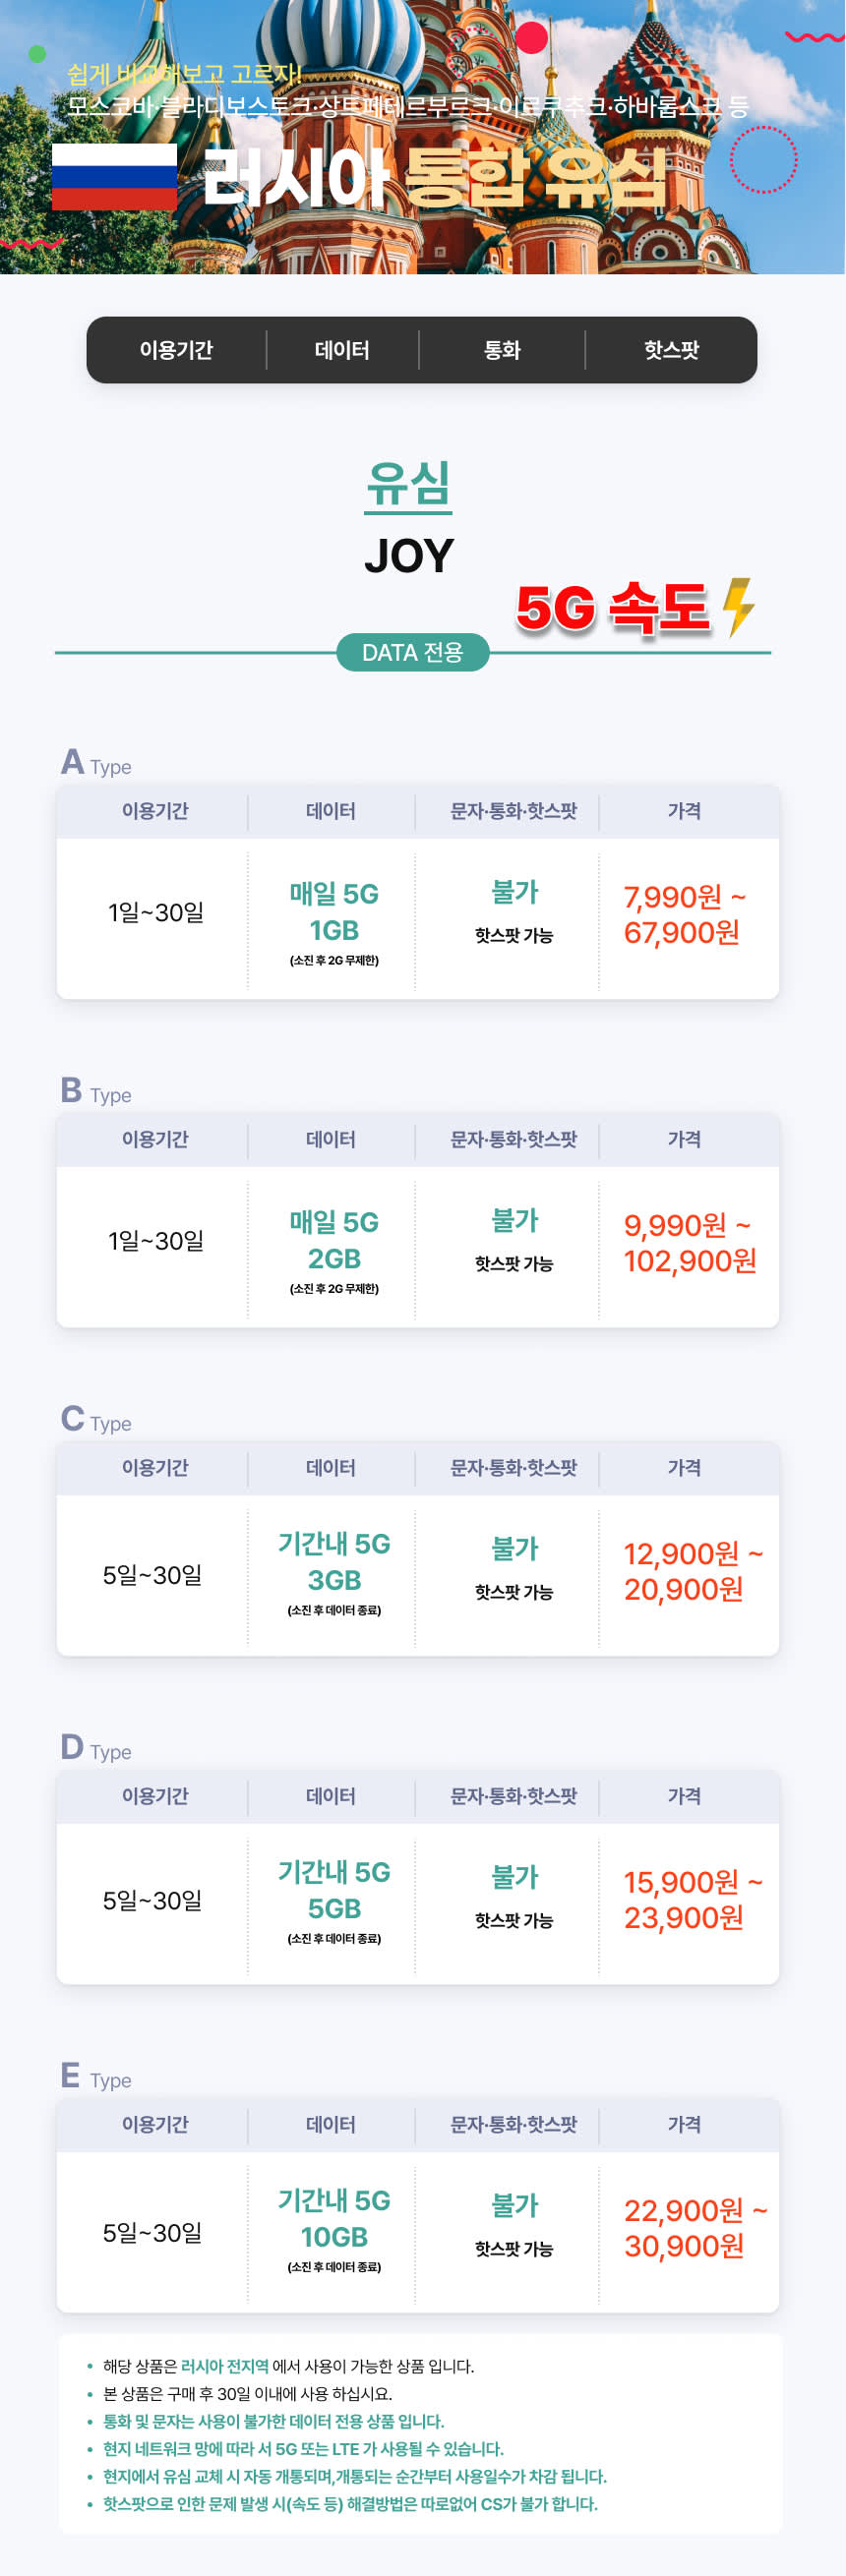Click the yellow lightning bolt icon
846x2576 pixels.
pyautogui.click(x=738, y=606)
